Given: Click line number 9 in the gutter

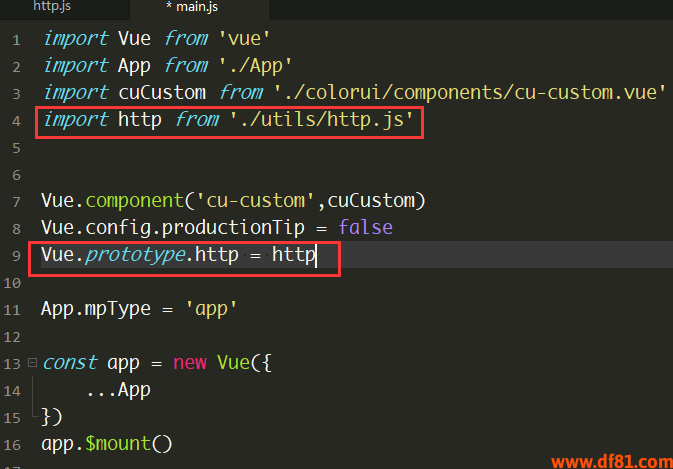Looking at the screenshot, I should pos(16,256).
